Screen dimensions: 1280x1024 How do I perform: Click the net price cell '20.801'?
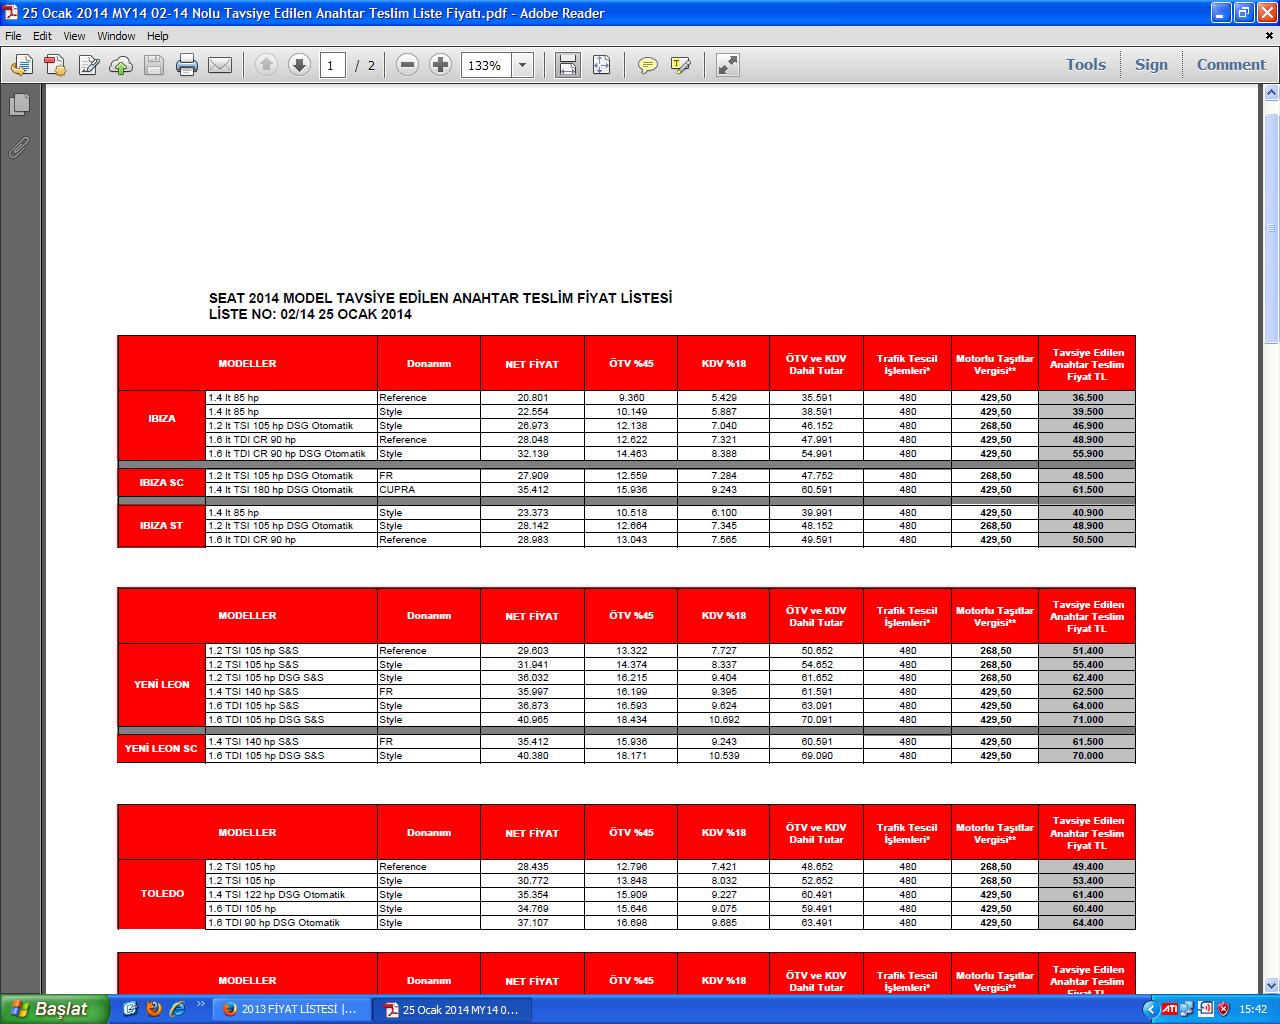click(532, 398)
